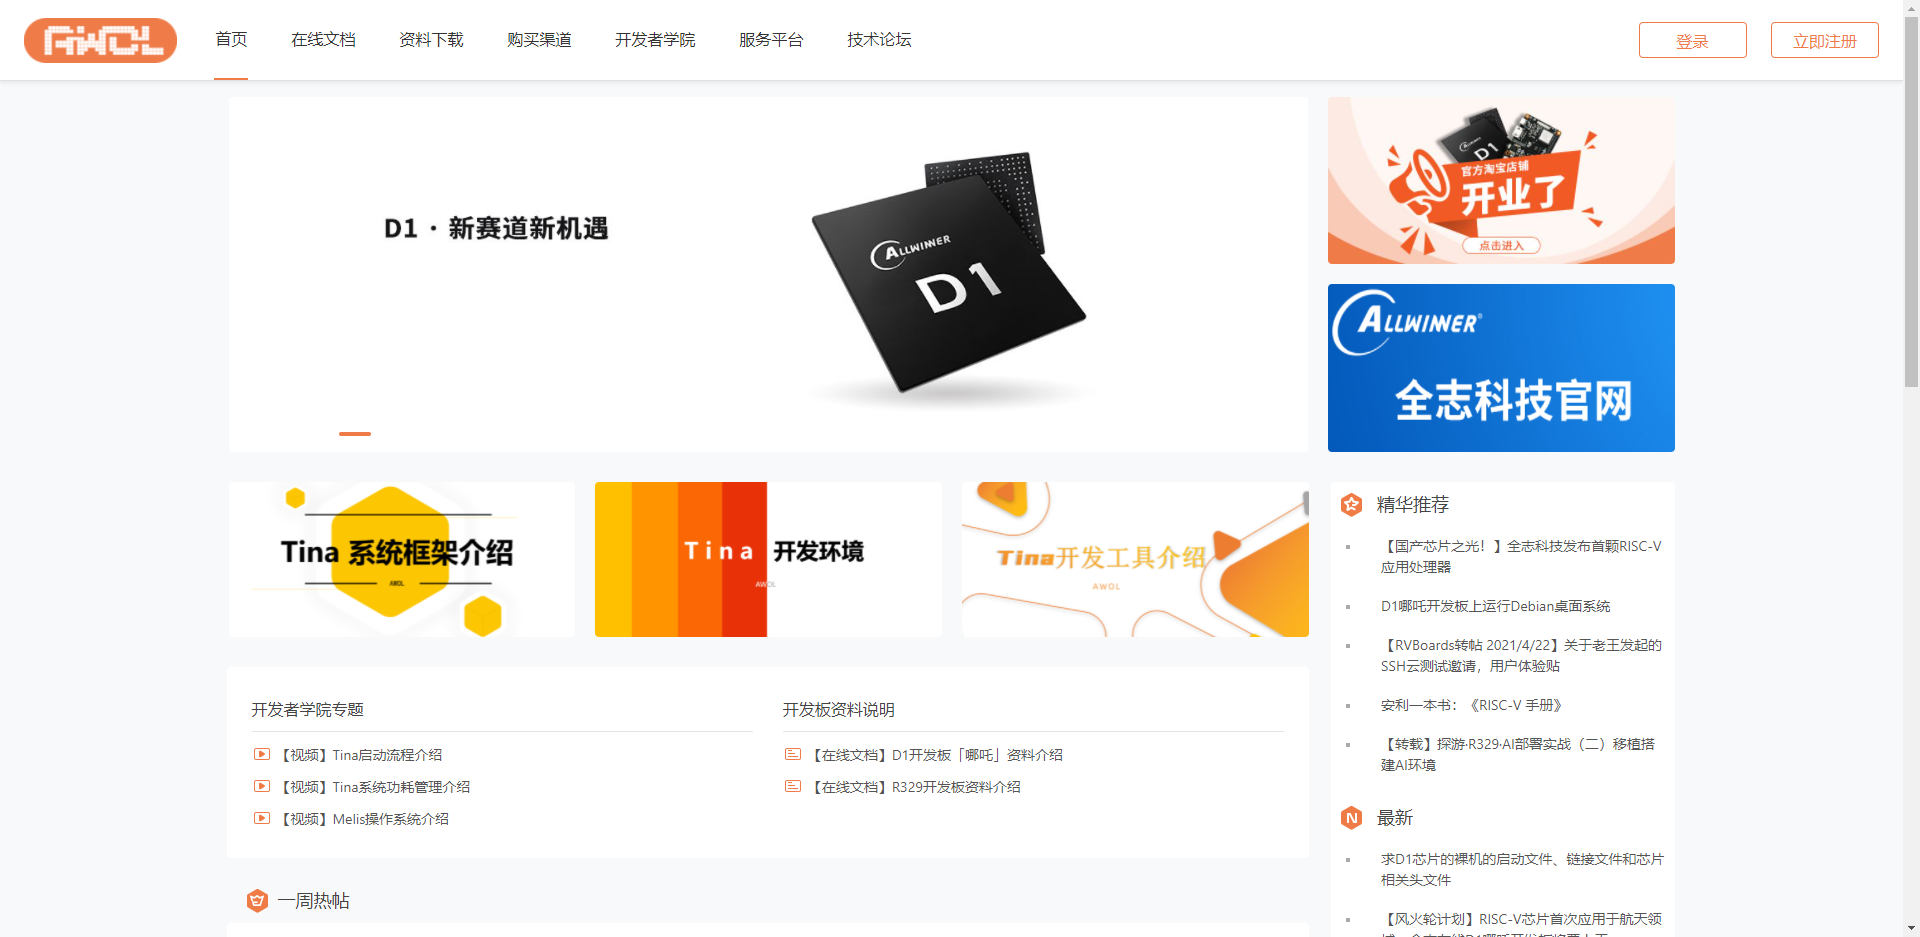Click the 精华推荐 star badge icon

[1352, 505]
